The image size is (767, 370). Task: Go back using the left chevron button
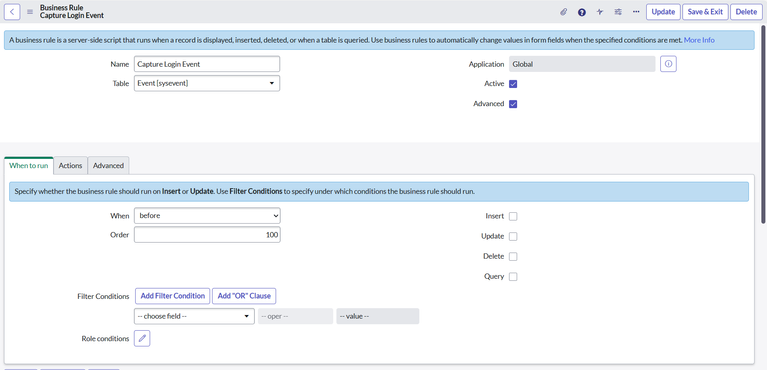(x=12, y=12)
